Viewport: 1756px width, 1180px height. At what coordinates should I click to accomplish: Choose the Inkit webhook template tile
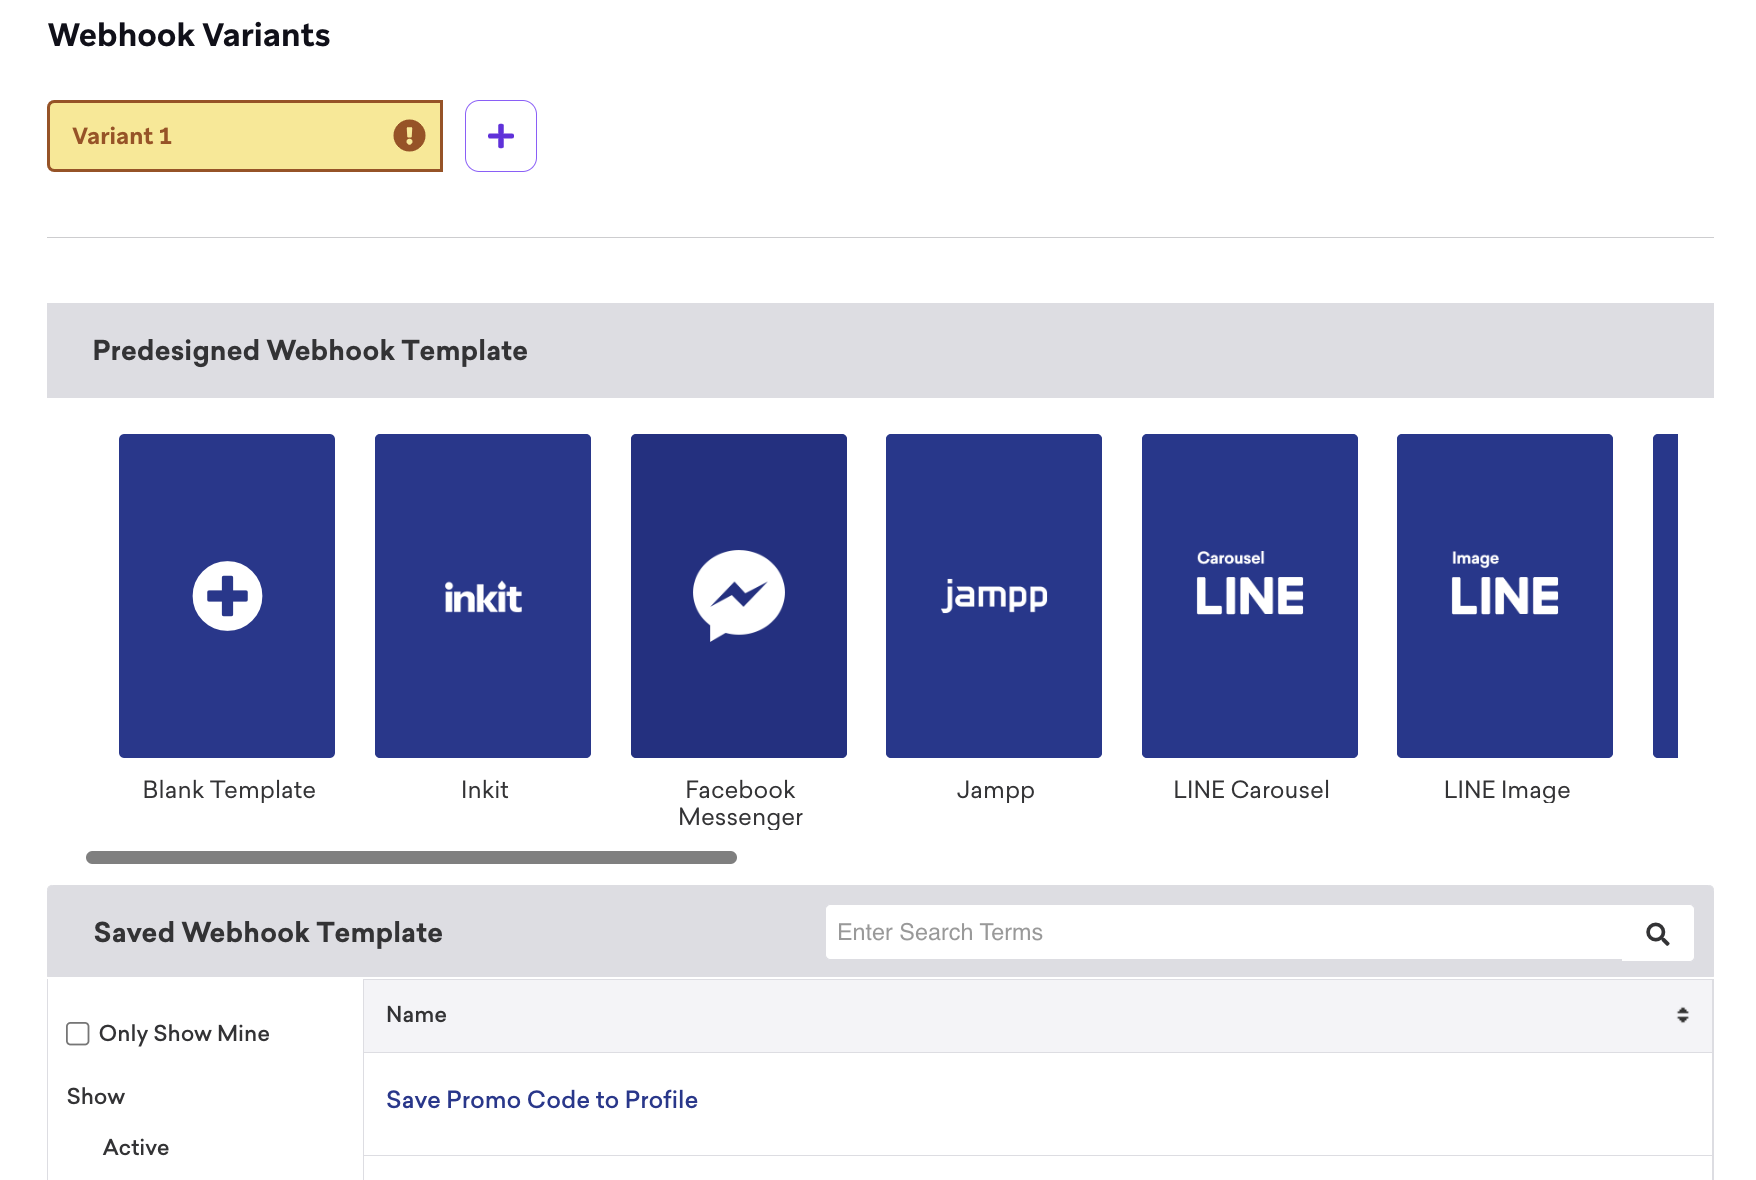483,596
